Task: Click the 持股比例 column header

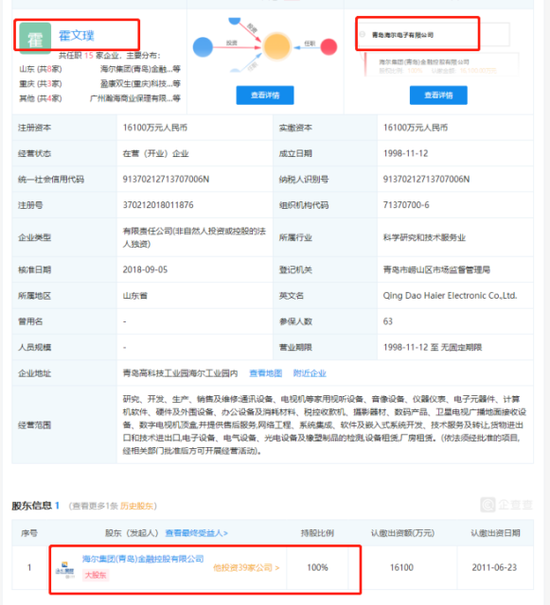Action: coord(317,533)
